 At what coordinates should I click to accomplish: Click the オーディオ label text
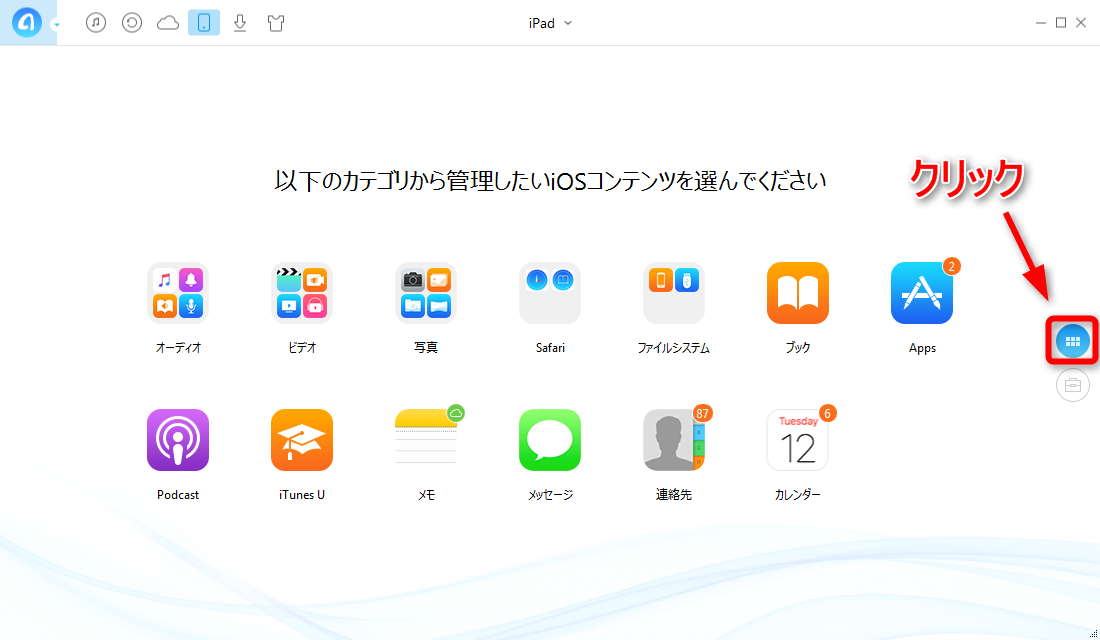[x=178, y=347]
